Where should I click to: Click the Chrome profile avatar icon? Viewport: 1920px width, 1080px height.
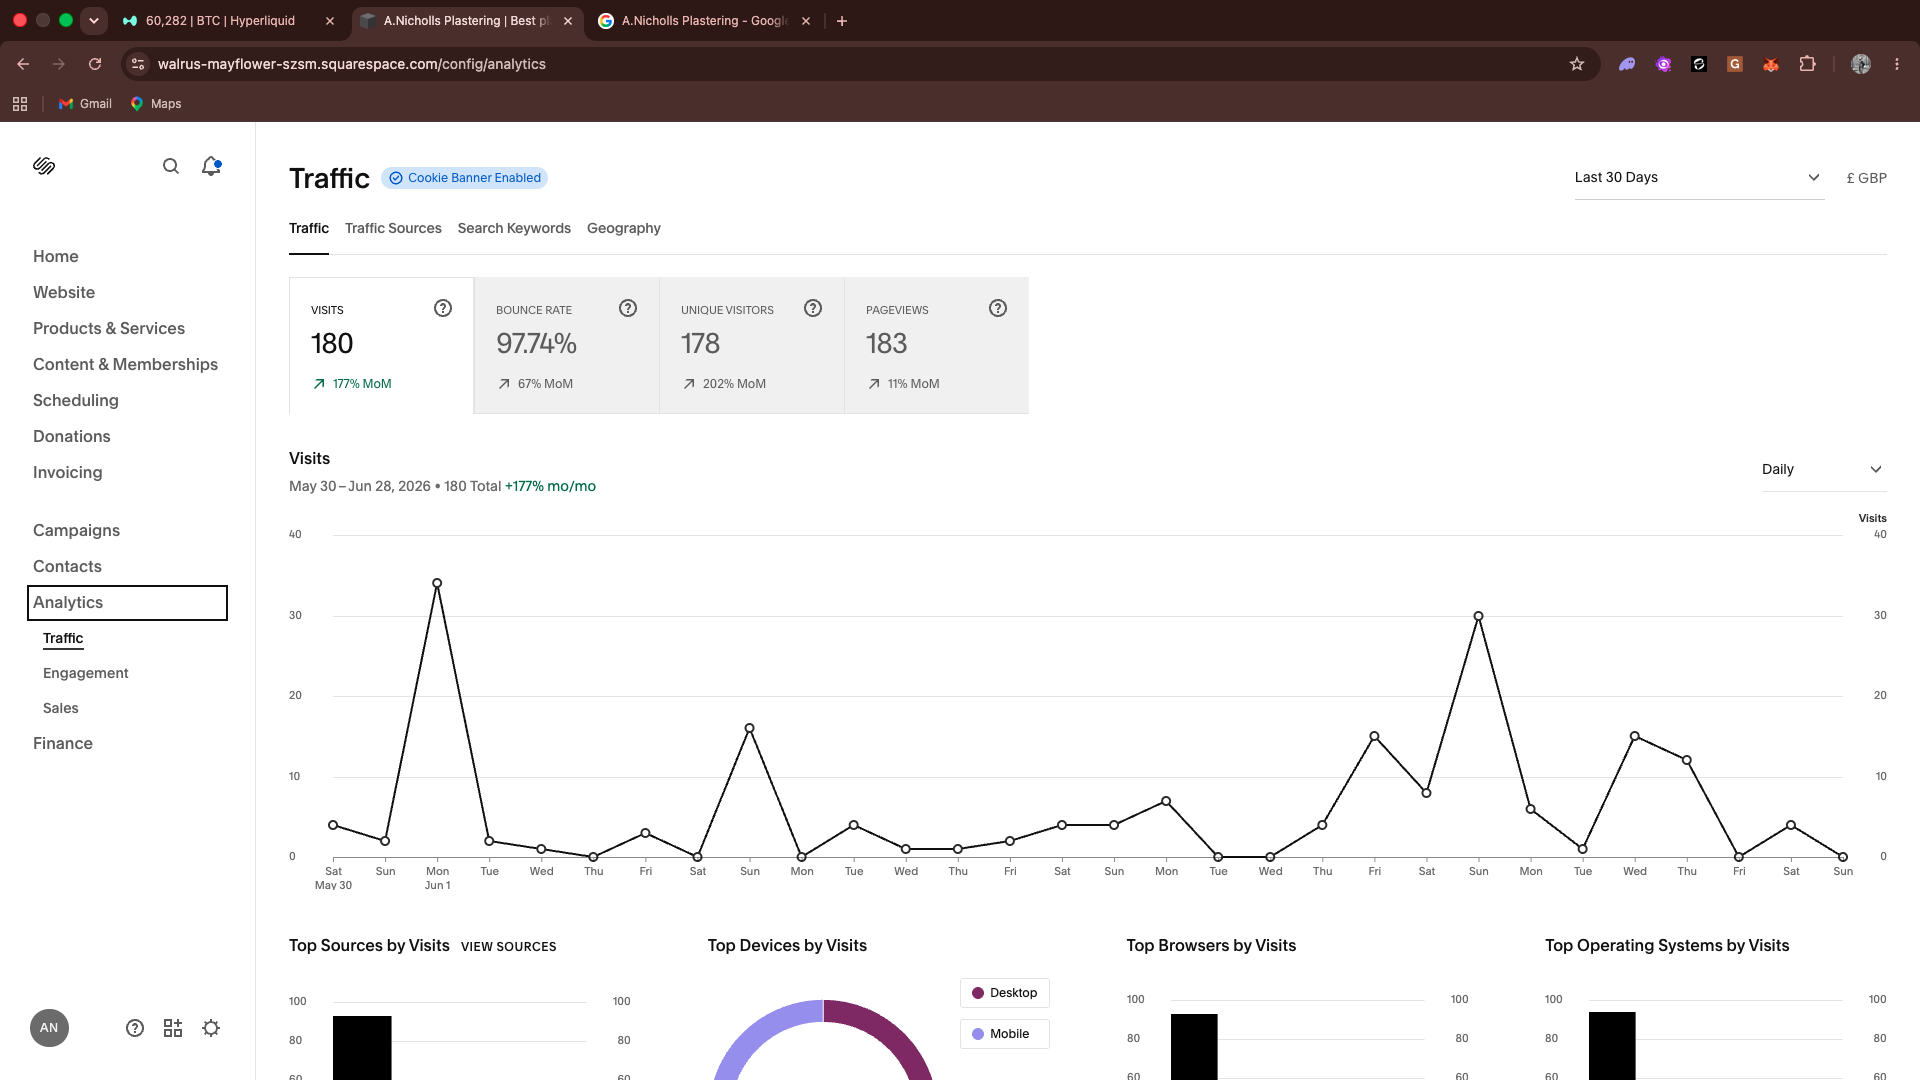point(1861,64)
